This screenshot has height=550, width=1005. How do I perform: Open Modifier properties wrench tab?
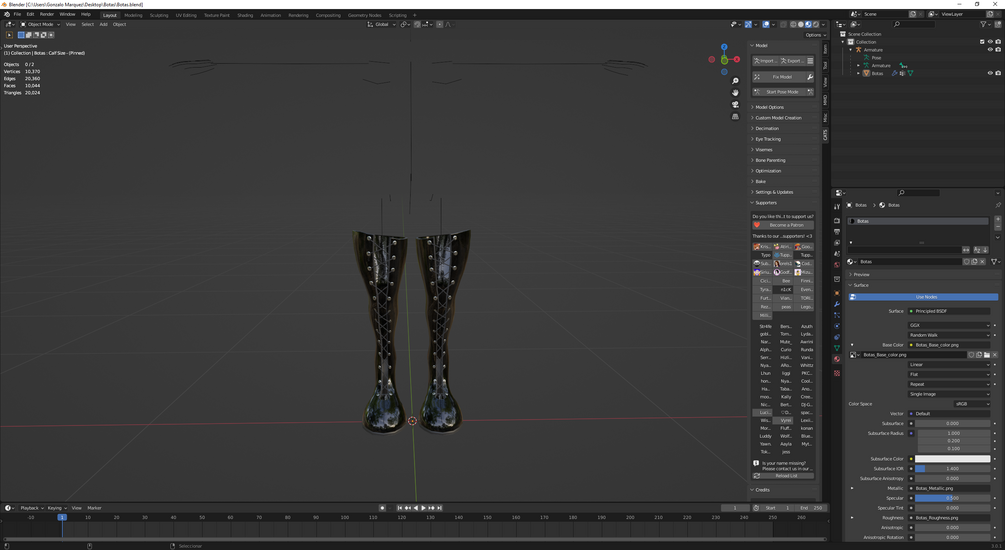pos(836,304)
